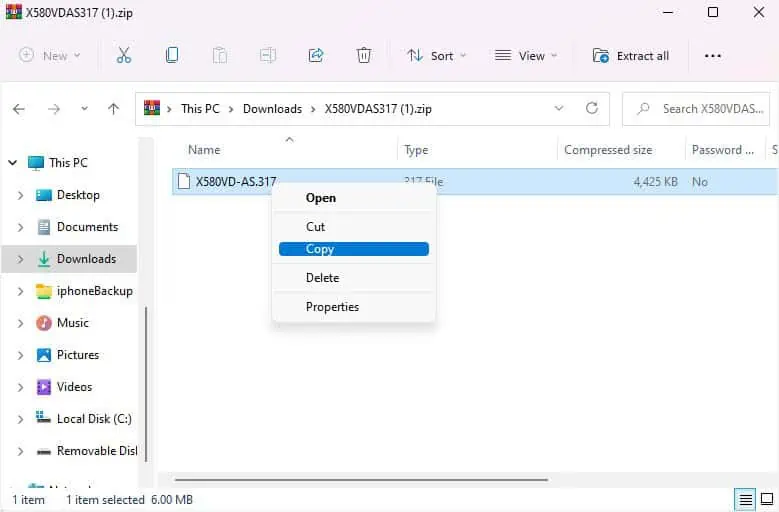Switch to details view in status bar
The image size is (779, 512).
tap(745, 499)
